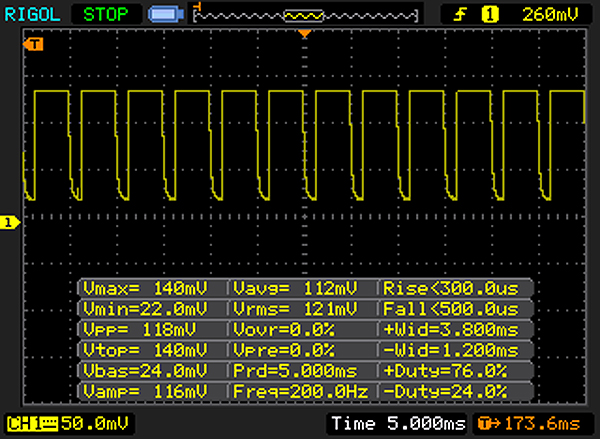Viewport: 600px width, 439px height.
Task: Click the Prd=5.000ms measurement
Action: point(295,371)
